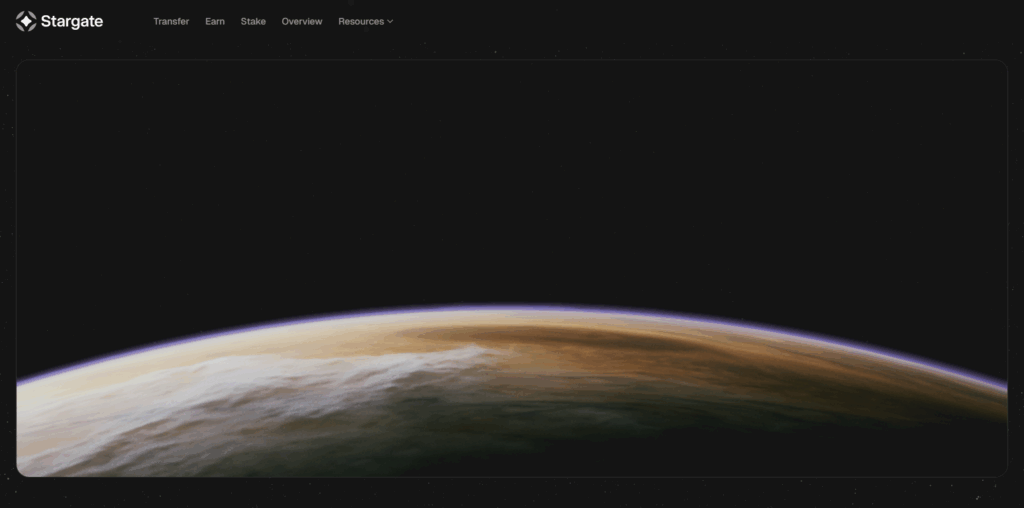
Task: Click the dark empty space in hero banner center
Action: pos(512,180)
